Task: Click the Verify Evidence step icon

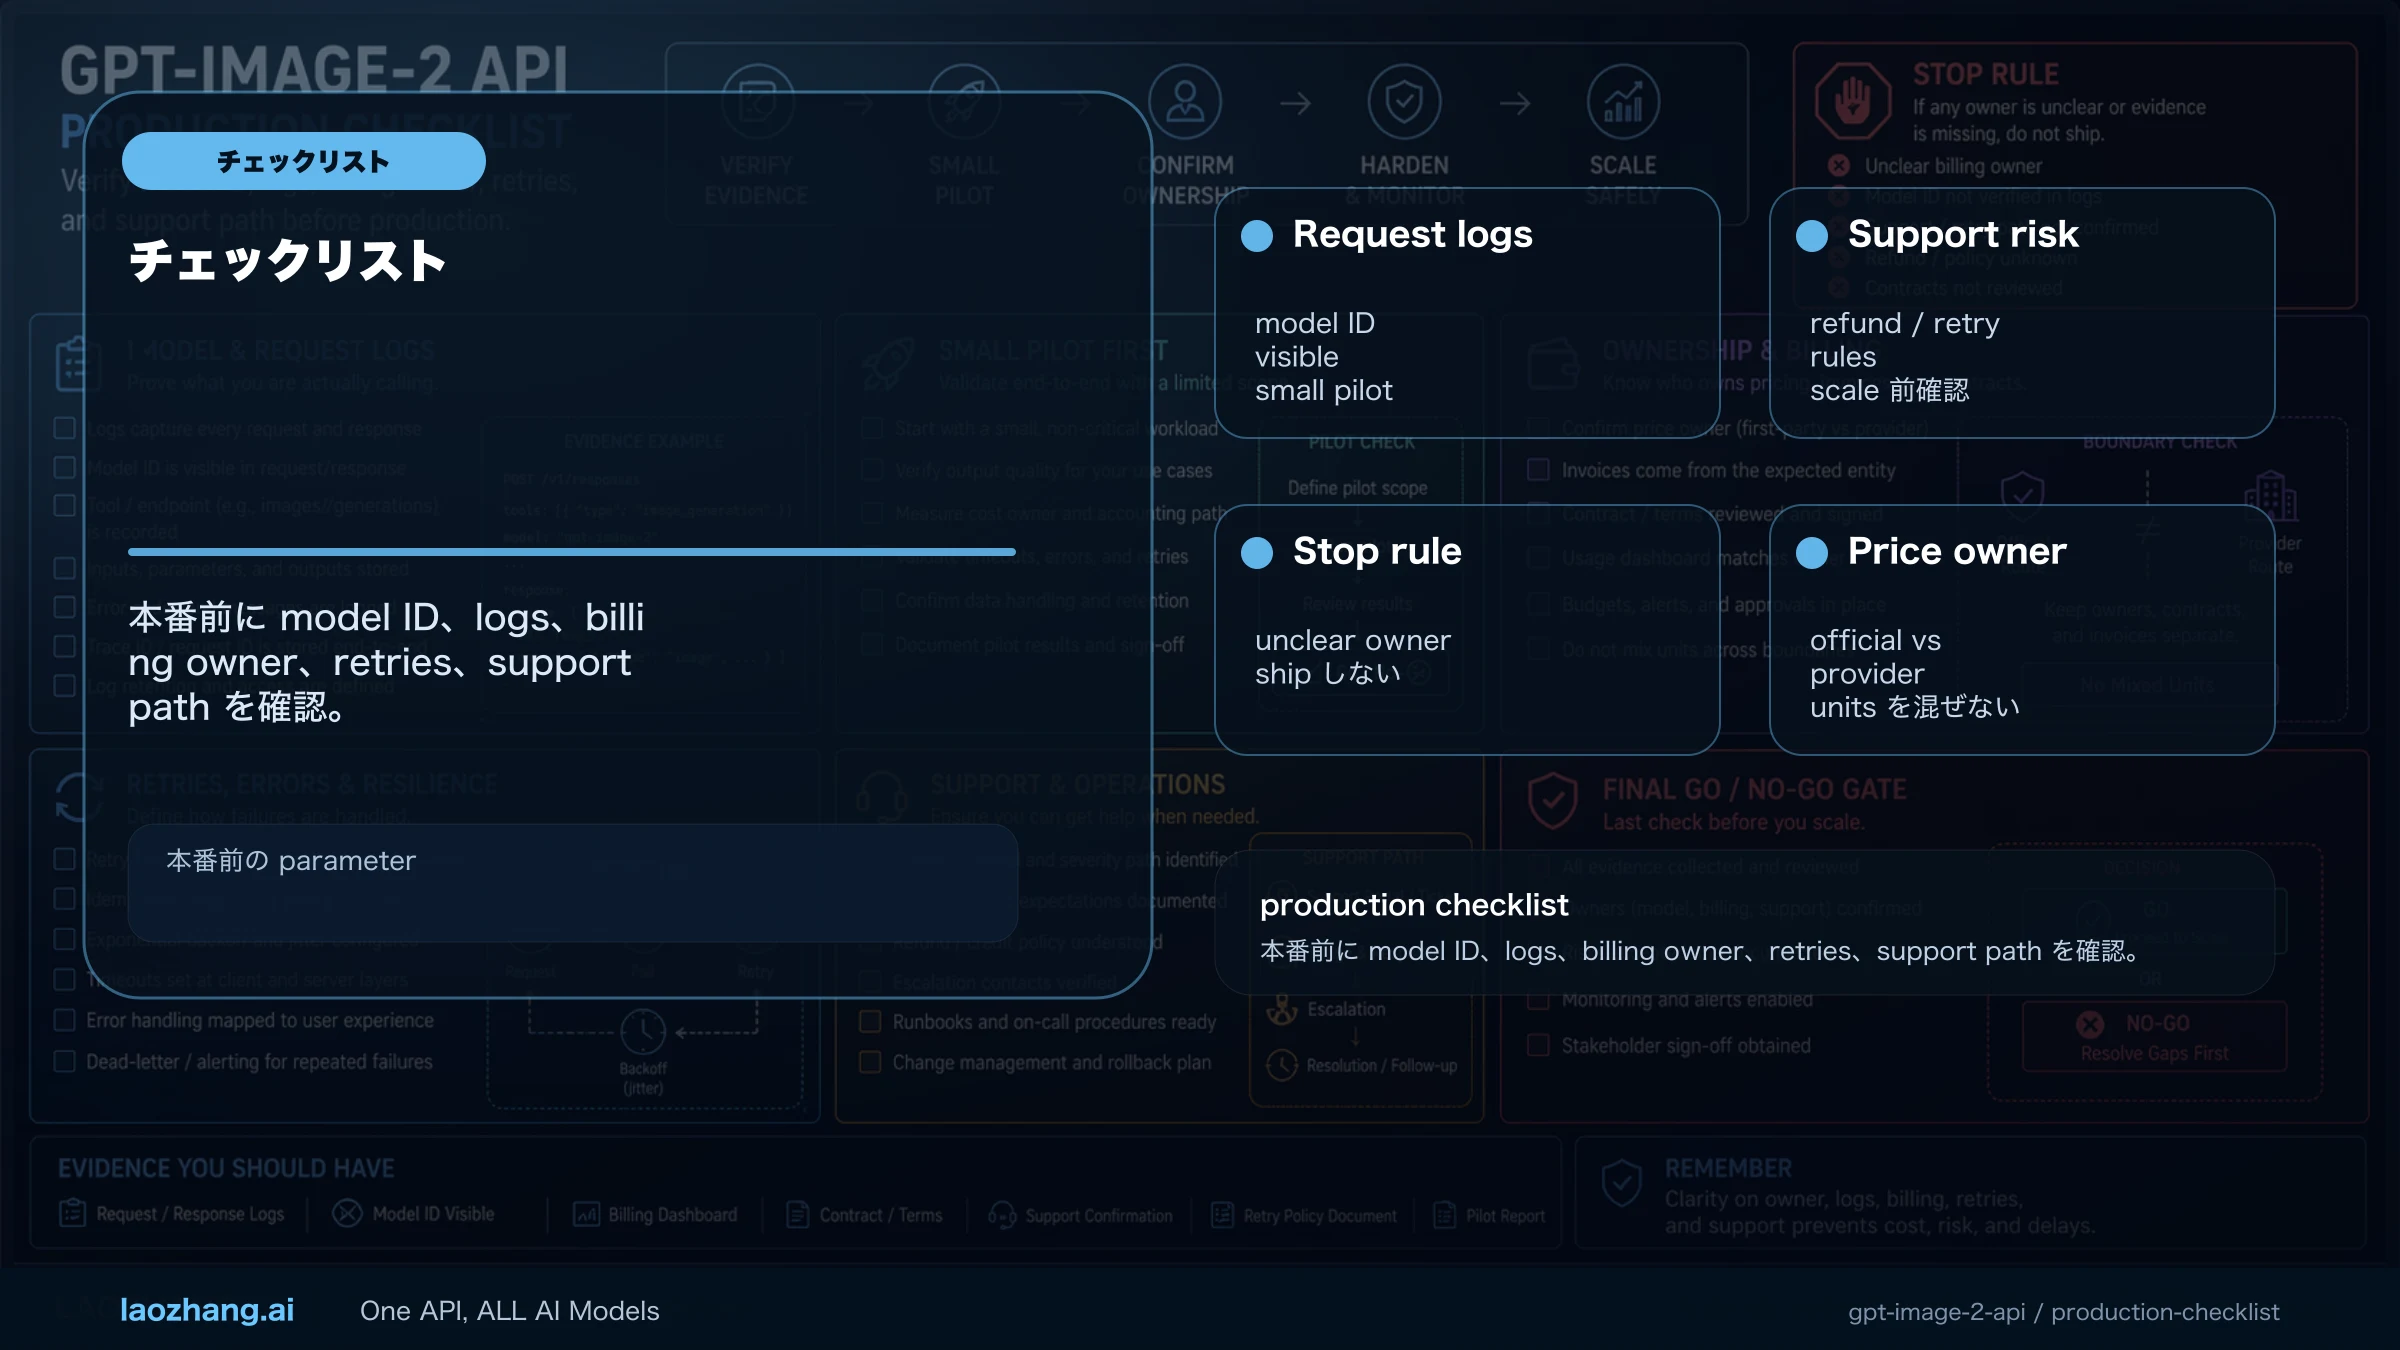Action: point(757,102)
